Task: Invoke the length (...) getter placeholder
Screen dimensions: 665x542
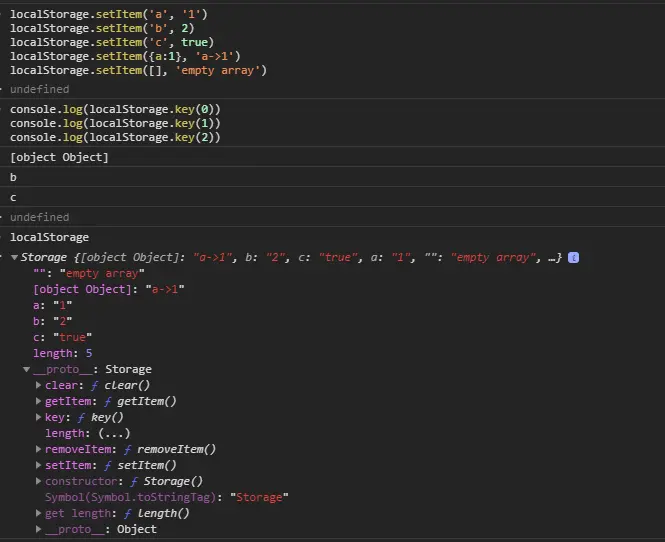Action: [114, 433]
